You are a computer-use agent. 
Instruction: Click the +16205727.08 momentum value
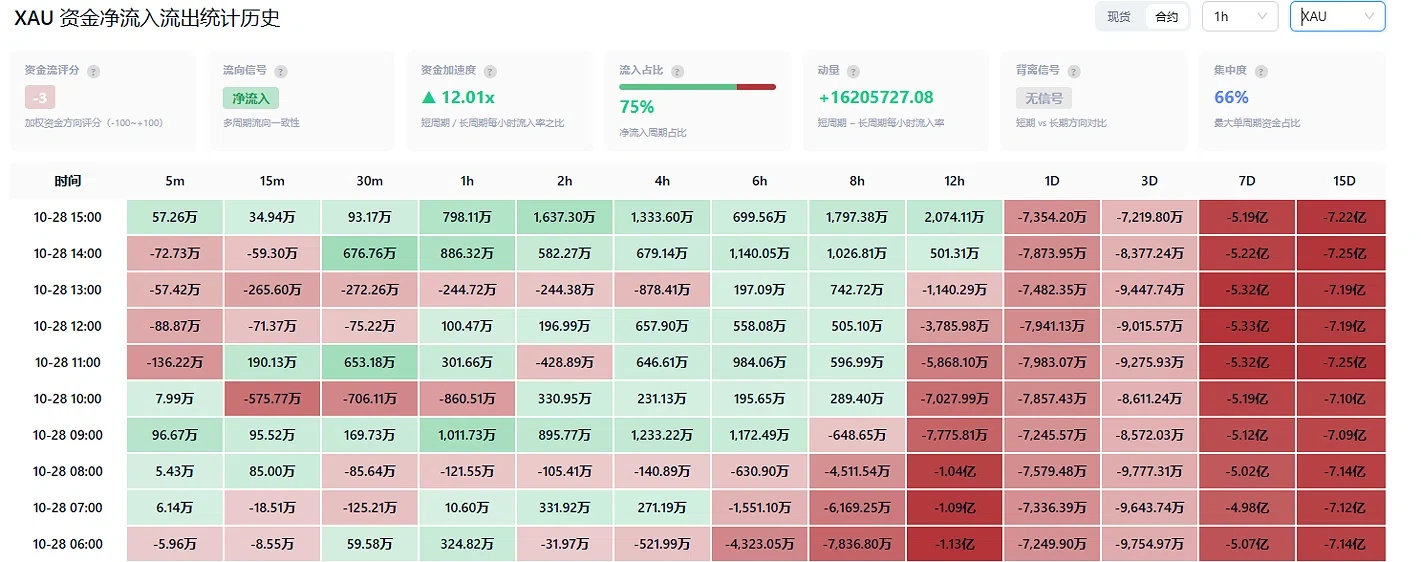click(x=875, y=97)
